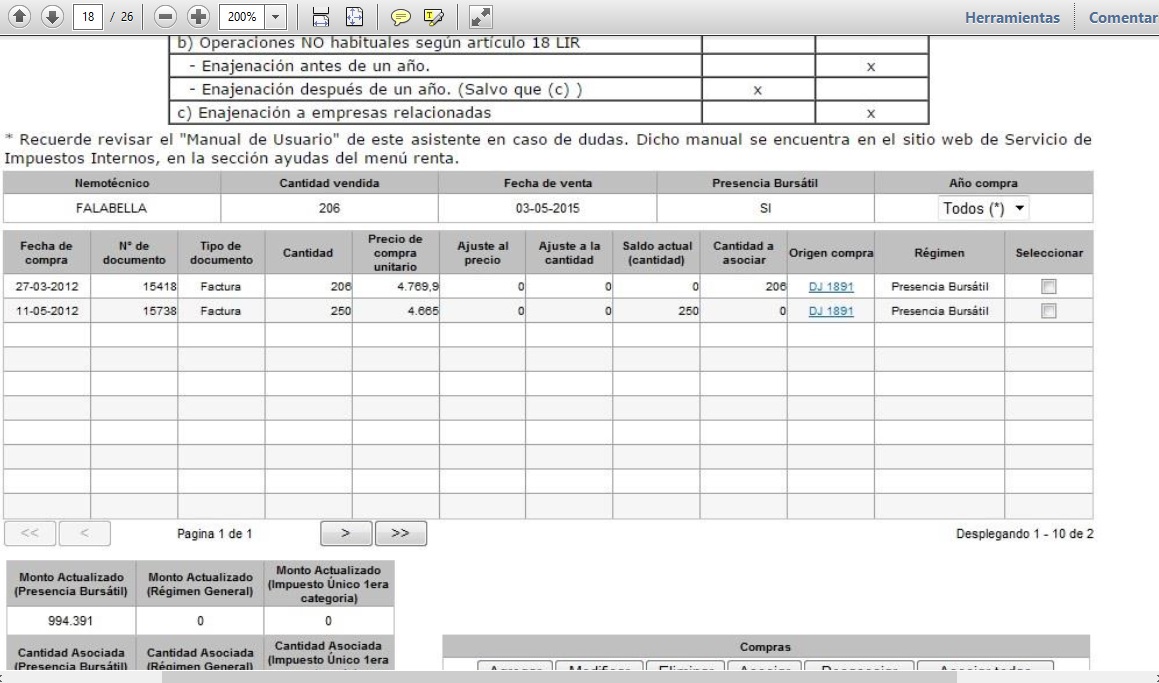
Task: Click the purchase date 11-05-2012 cell
Action: (47, 310)
